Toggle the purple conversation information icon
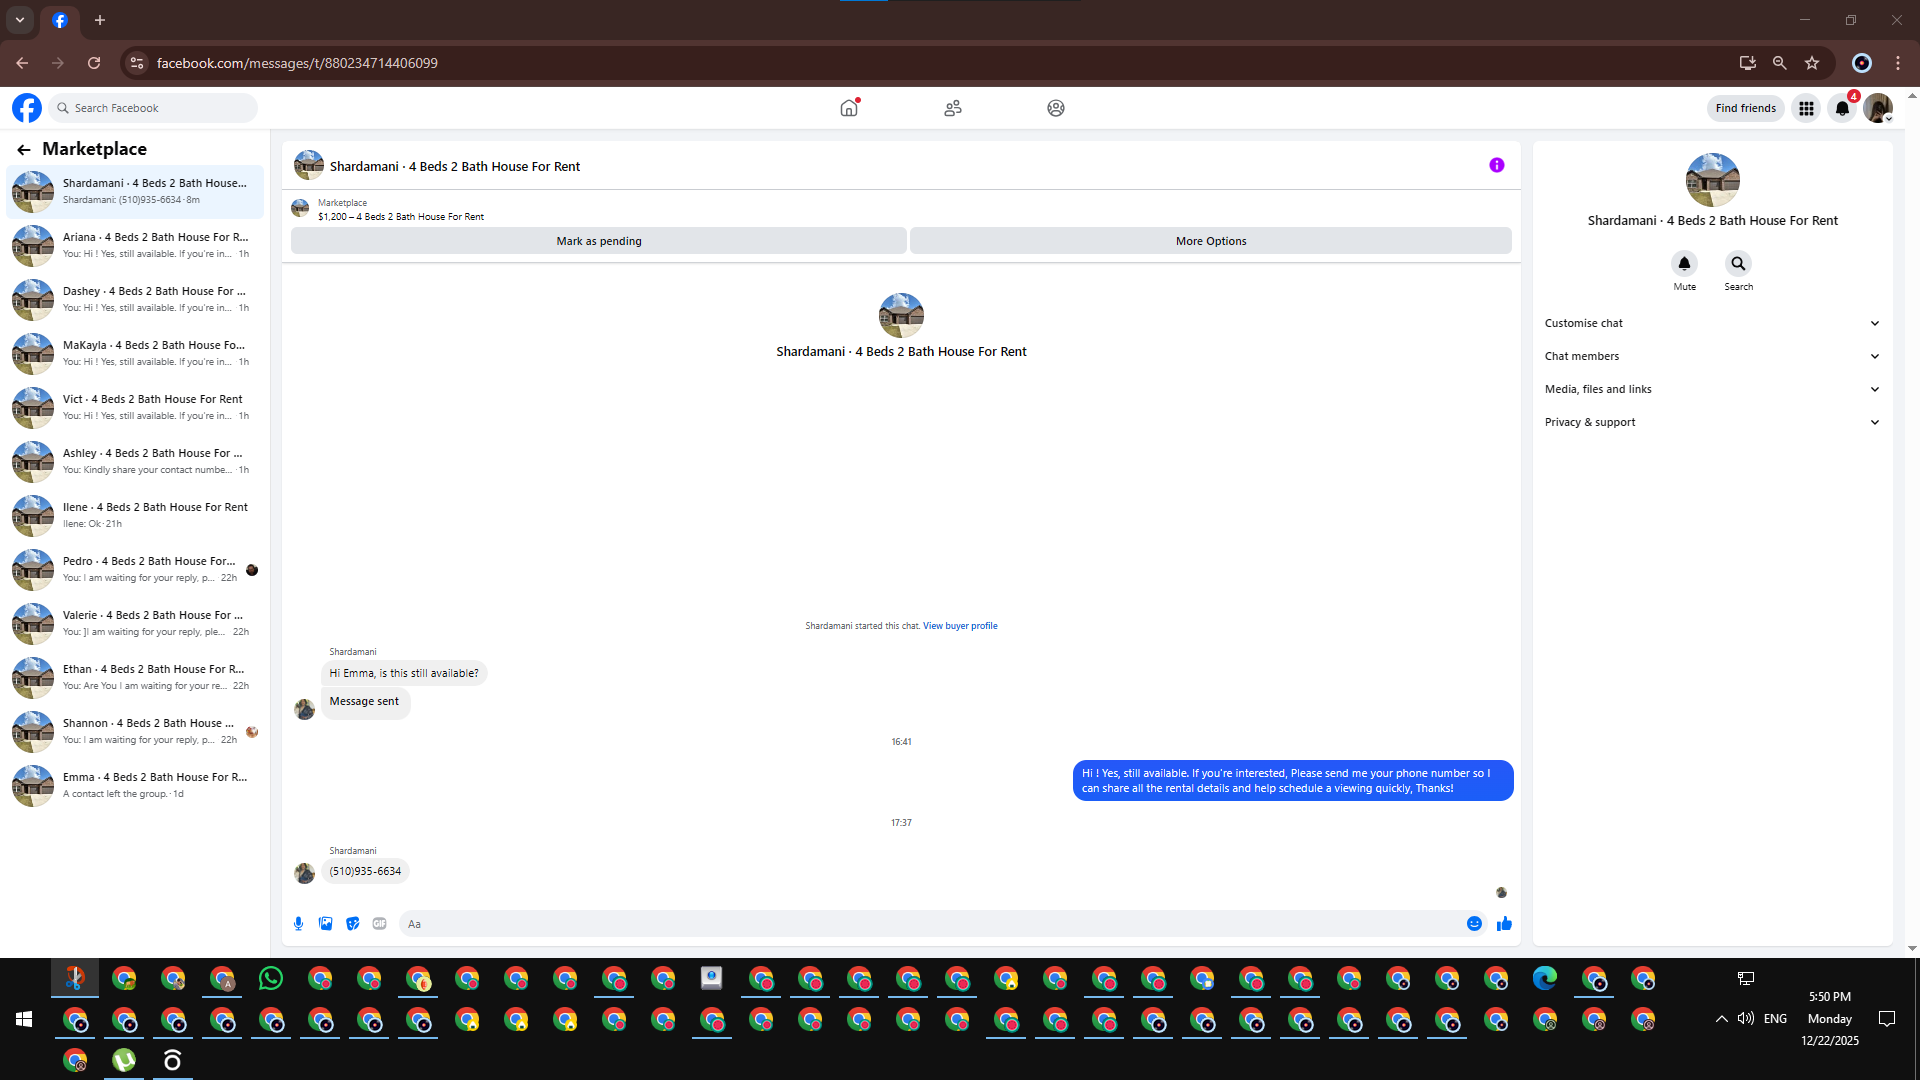The image size is (1920, 1080). pyautogui.click(x=1496, y=166)
